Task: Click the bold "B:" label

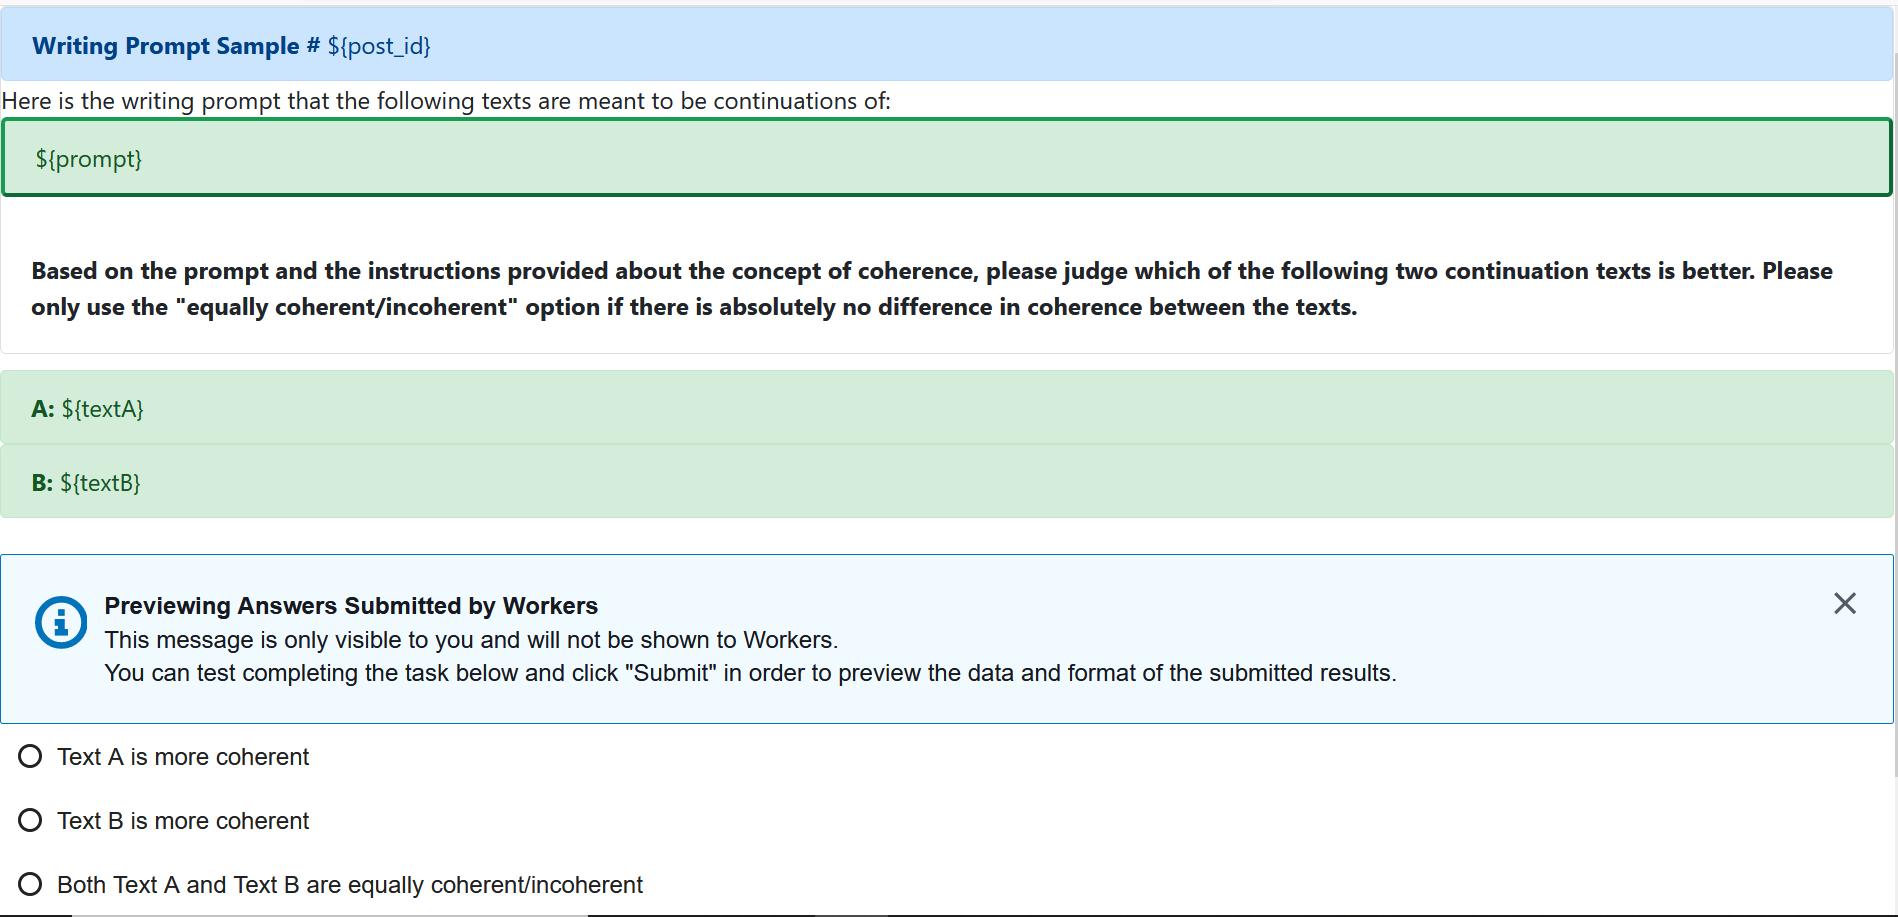Action: pos(42,483)
